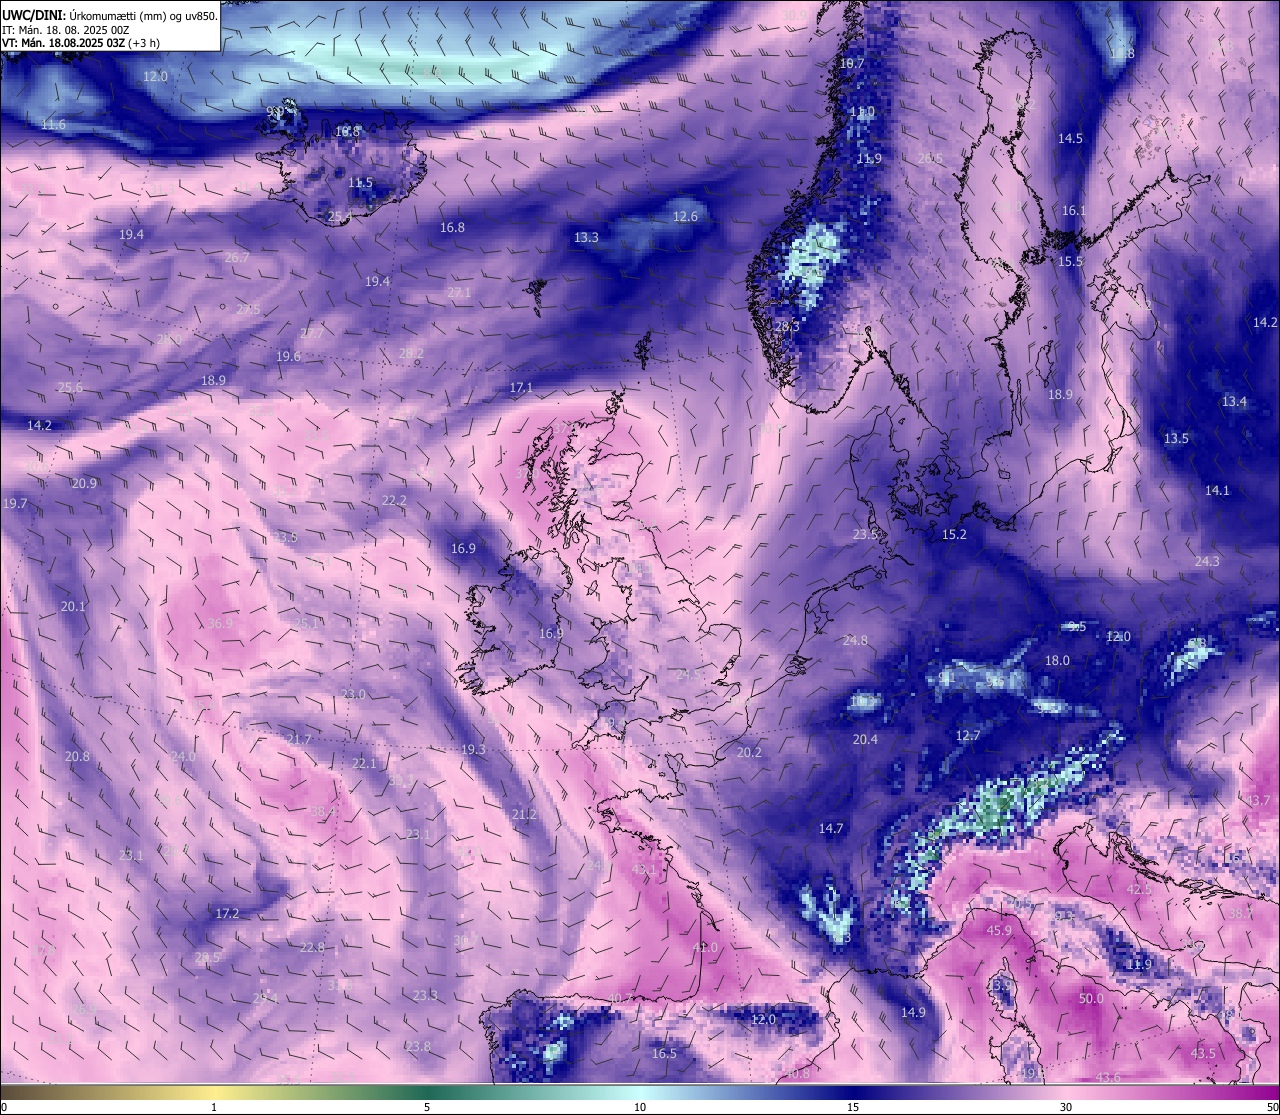1280x1115 pixels.
Task: Select the 24.3 map value
Action: pos(1207,562)
